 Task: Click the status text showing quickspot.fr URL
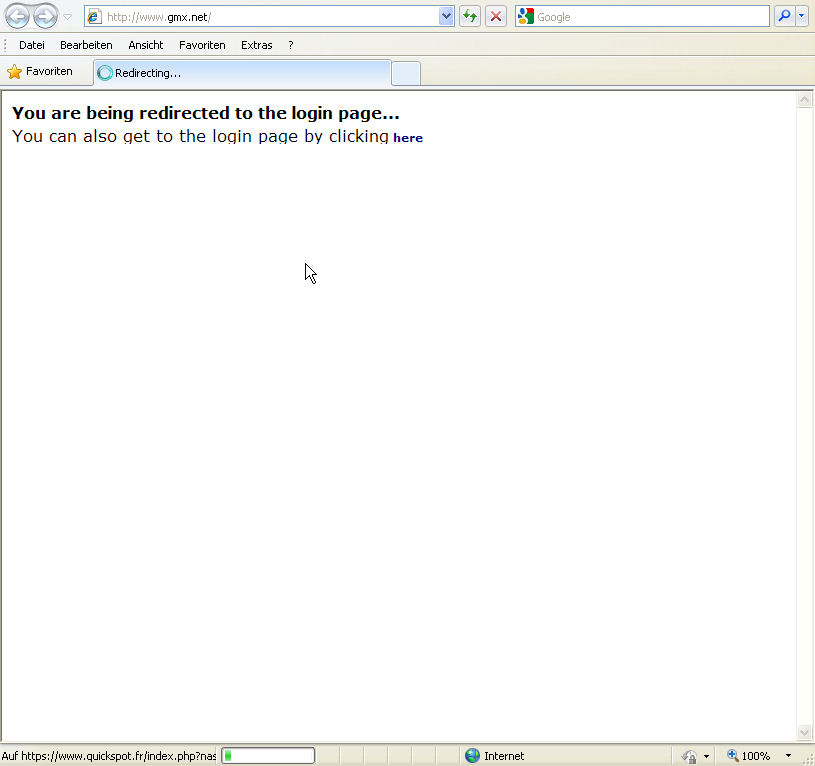(x=109, y=756)
